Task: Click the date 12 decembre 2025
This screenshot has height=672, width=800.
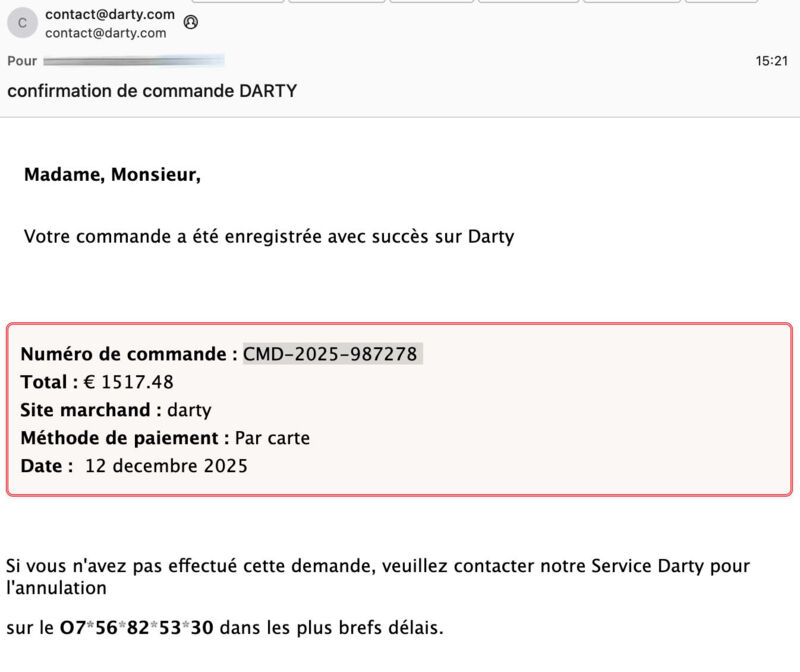Action: tap(166, 466)
